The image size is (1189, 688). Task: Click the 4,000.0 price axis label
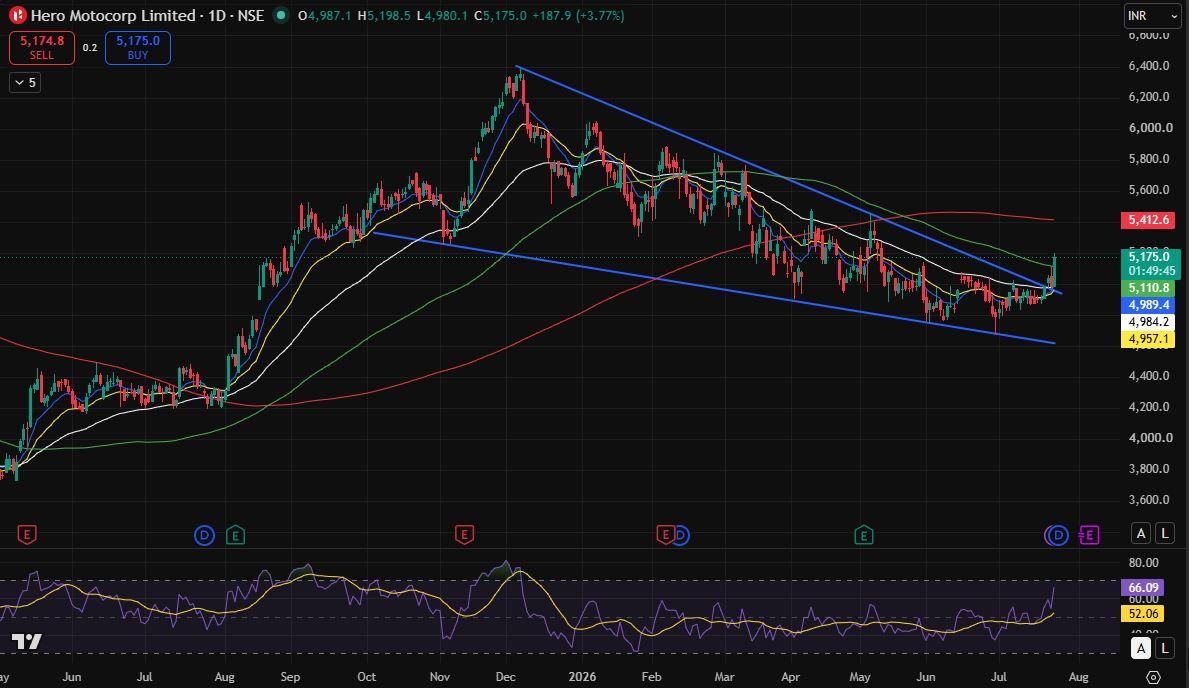pos(1150,438)
